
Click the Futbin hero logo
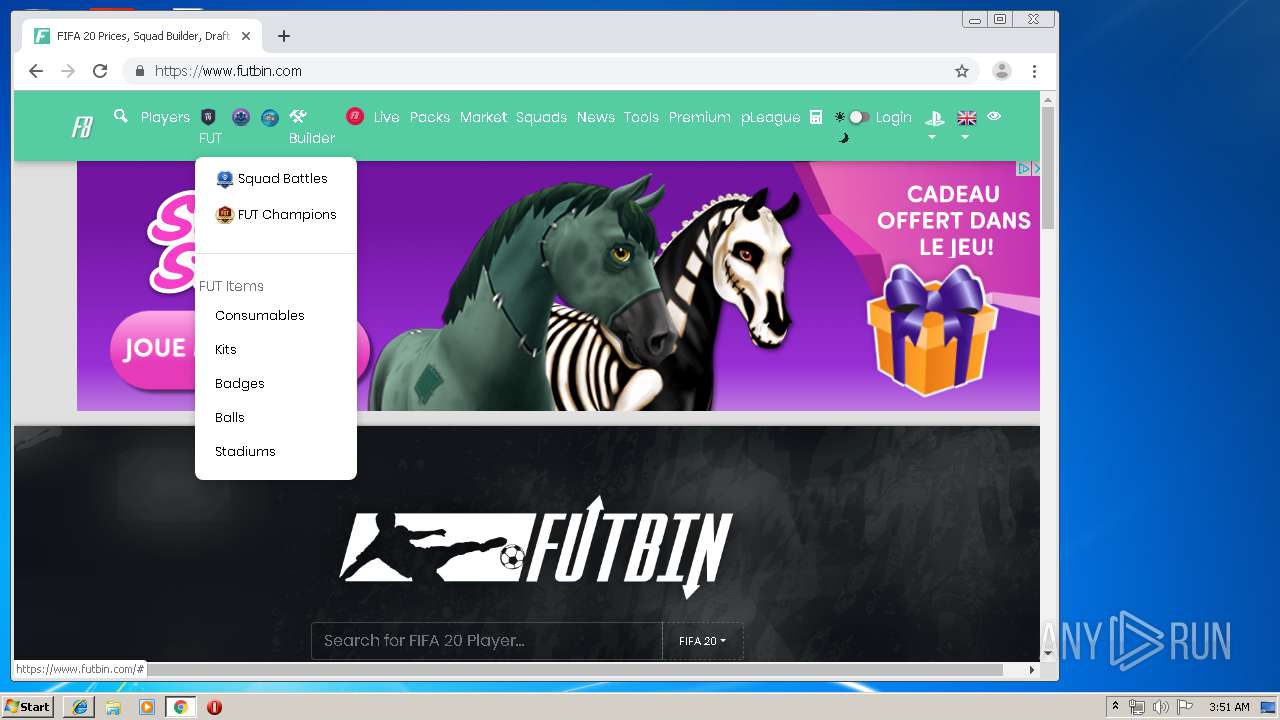tap(536, 547)
